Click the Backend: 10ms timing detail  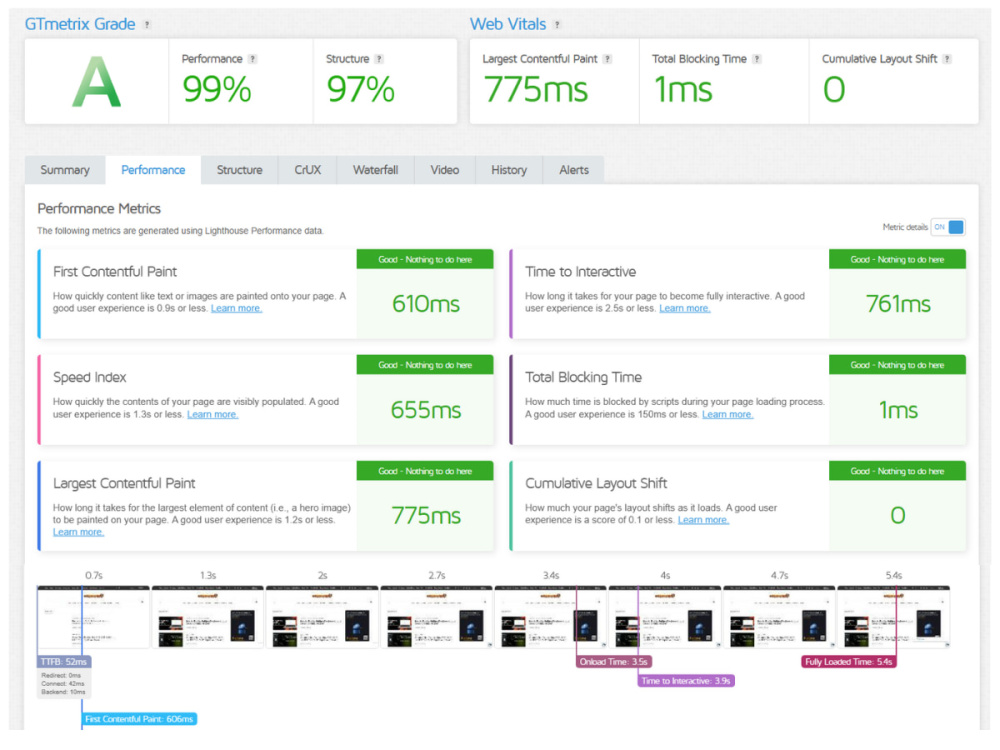coord(63,692)
